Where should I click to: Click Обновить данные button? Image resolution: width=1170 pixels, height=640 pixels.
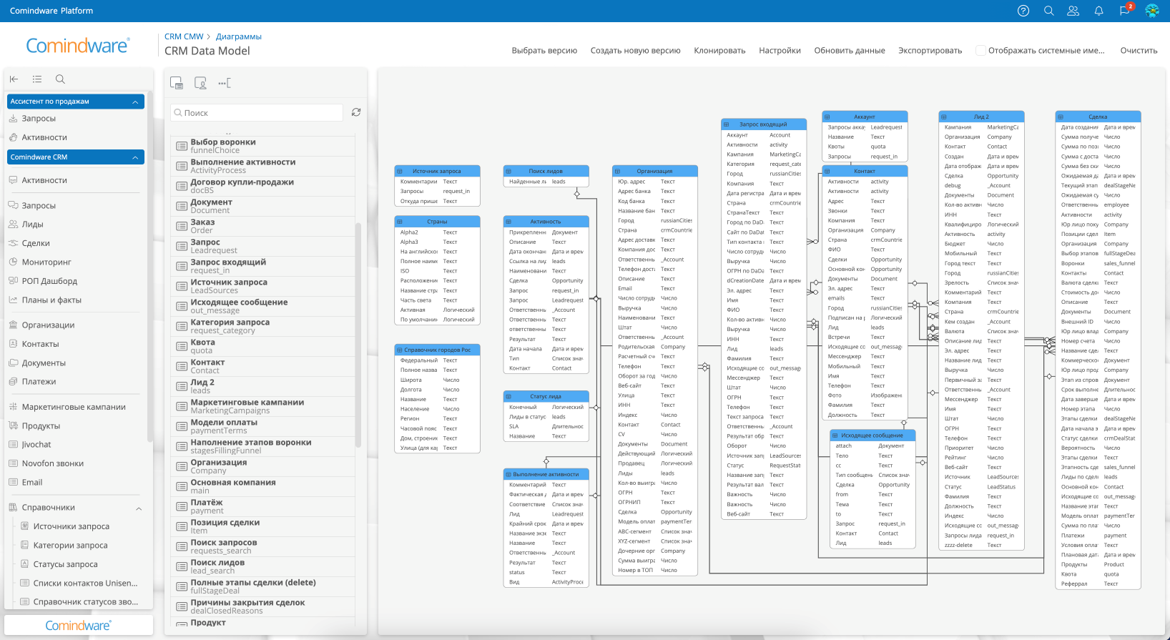[x=849, y=51]
